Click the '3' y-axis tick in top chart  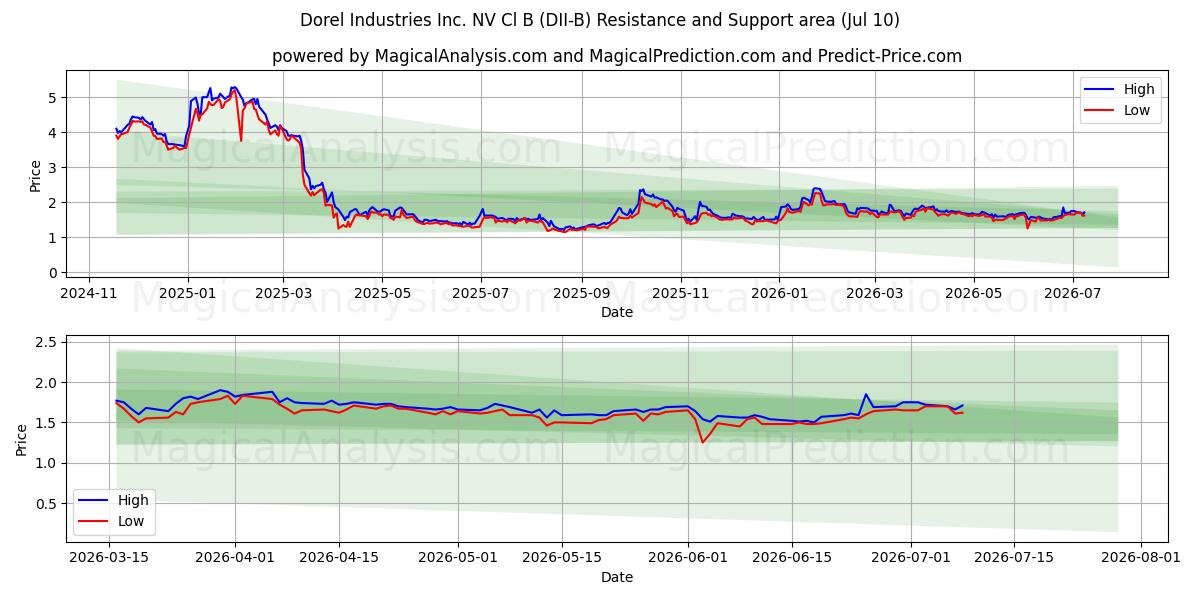coord(55,168)
